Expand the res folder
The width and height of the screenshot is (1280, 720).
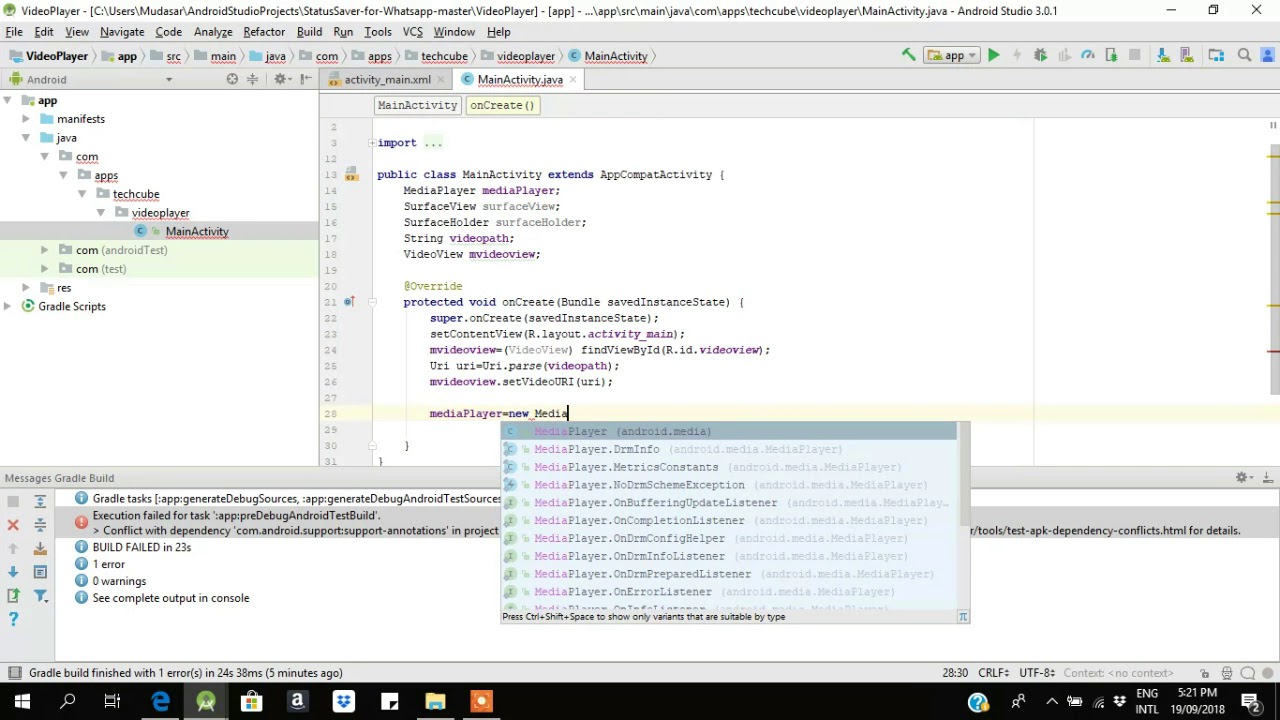coord(26,288)
